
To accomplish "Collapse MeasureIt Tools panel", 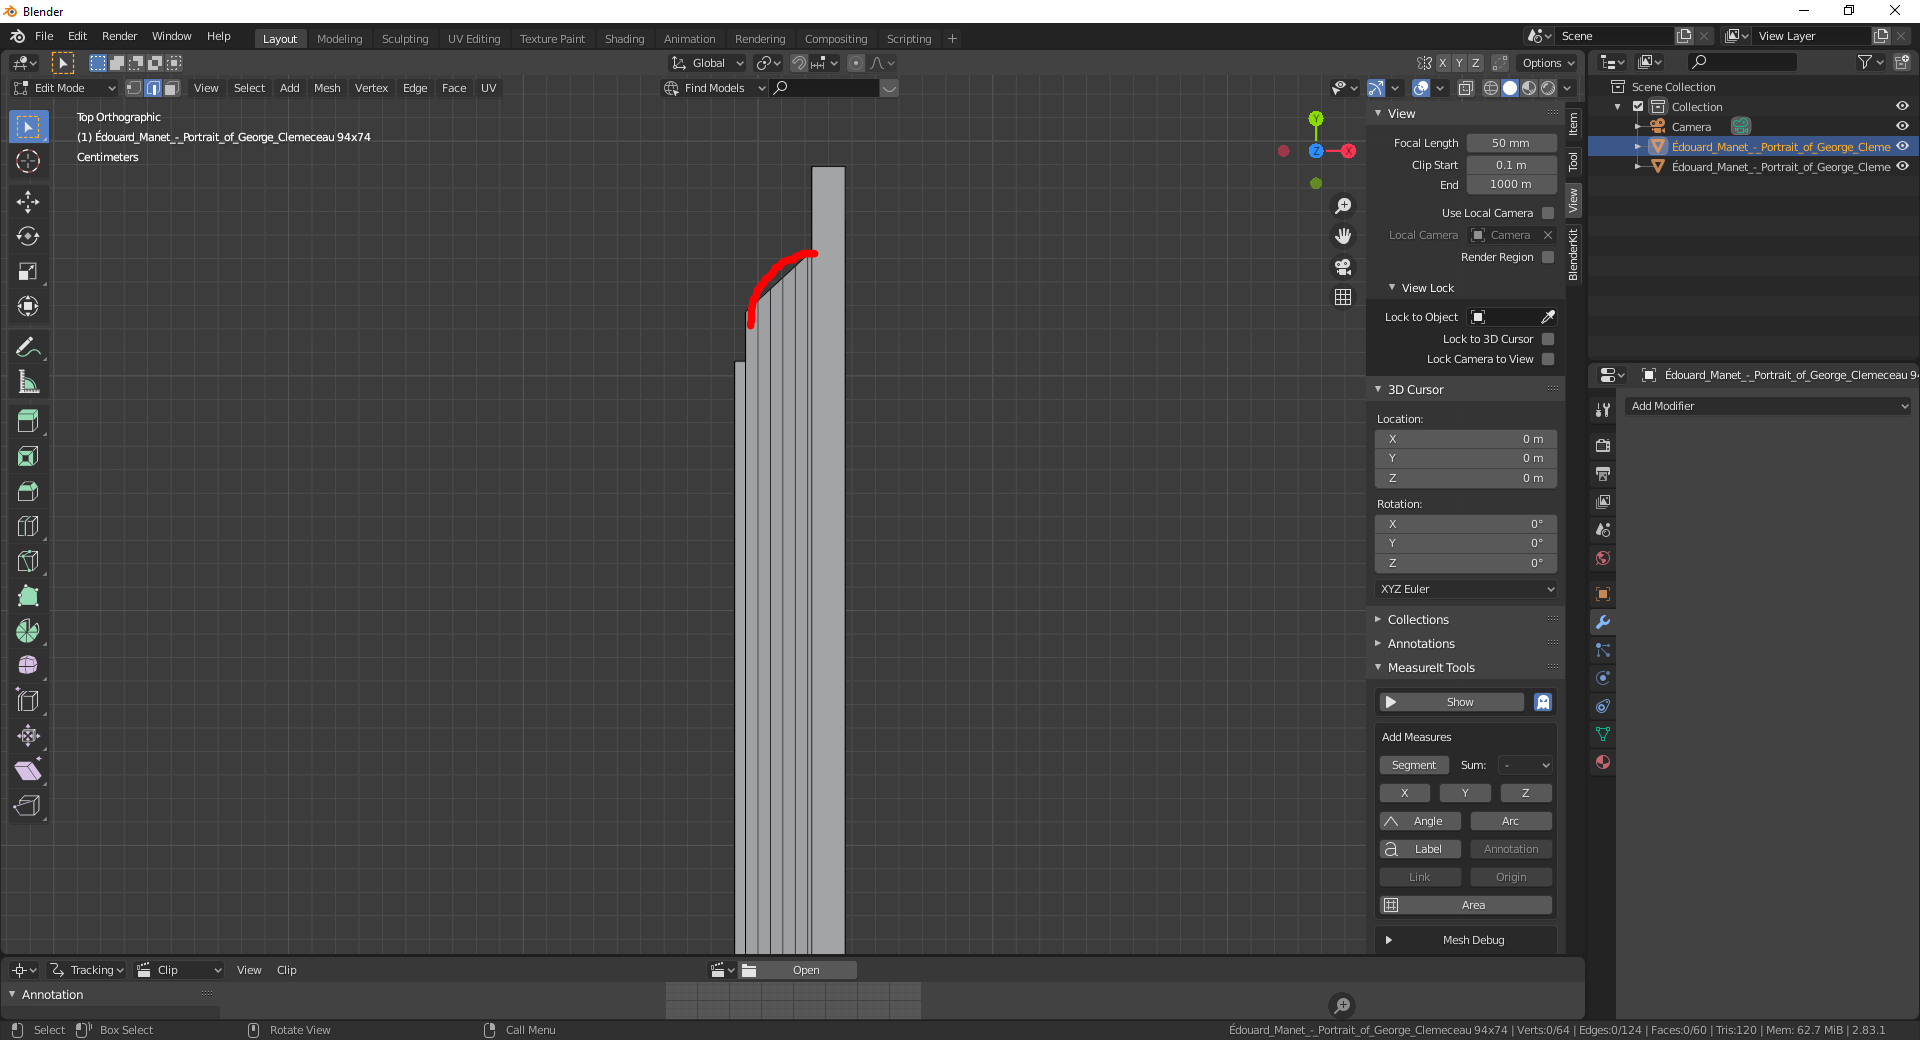I will point(1430,668).
